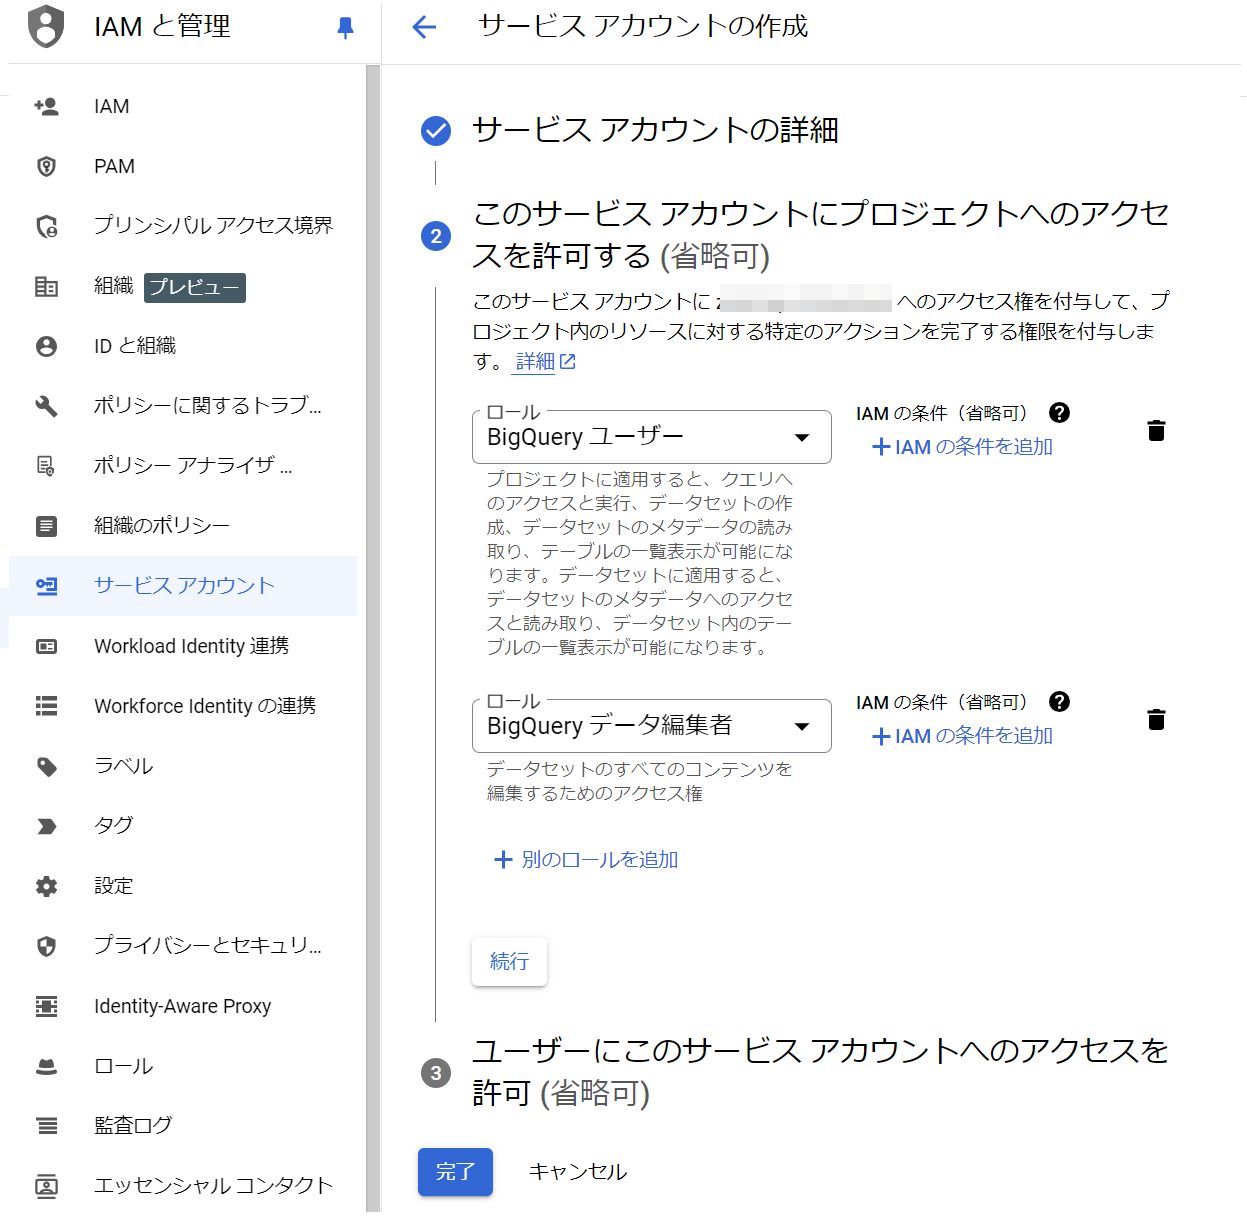
Task: Click the IAM add-person icon in sidebar
Action: click(46, 106)
